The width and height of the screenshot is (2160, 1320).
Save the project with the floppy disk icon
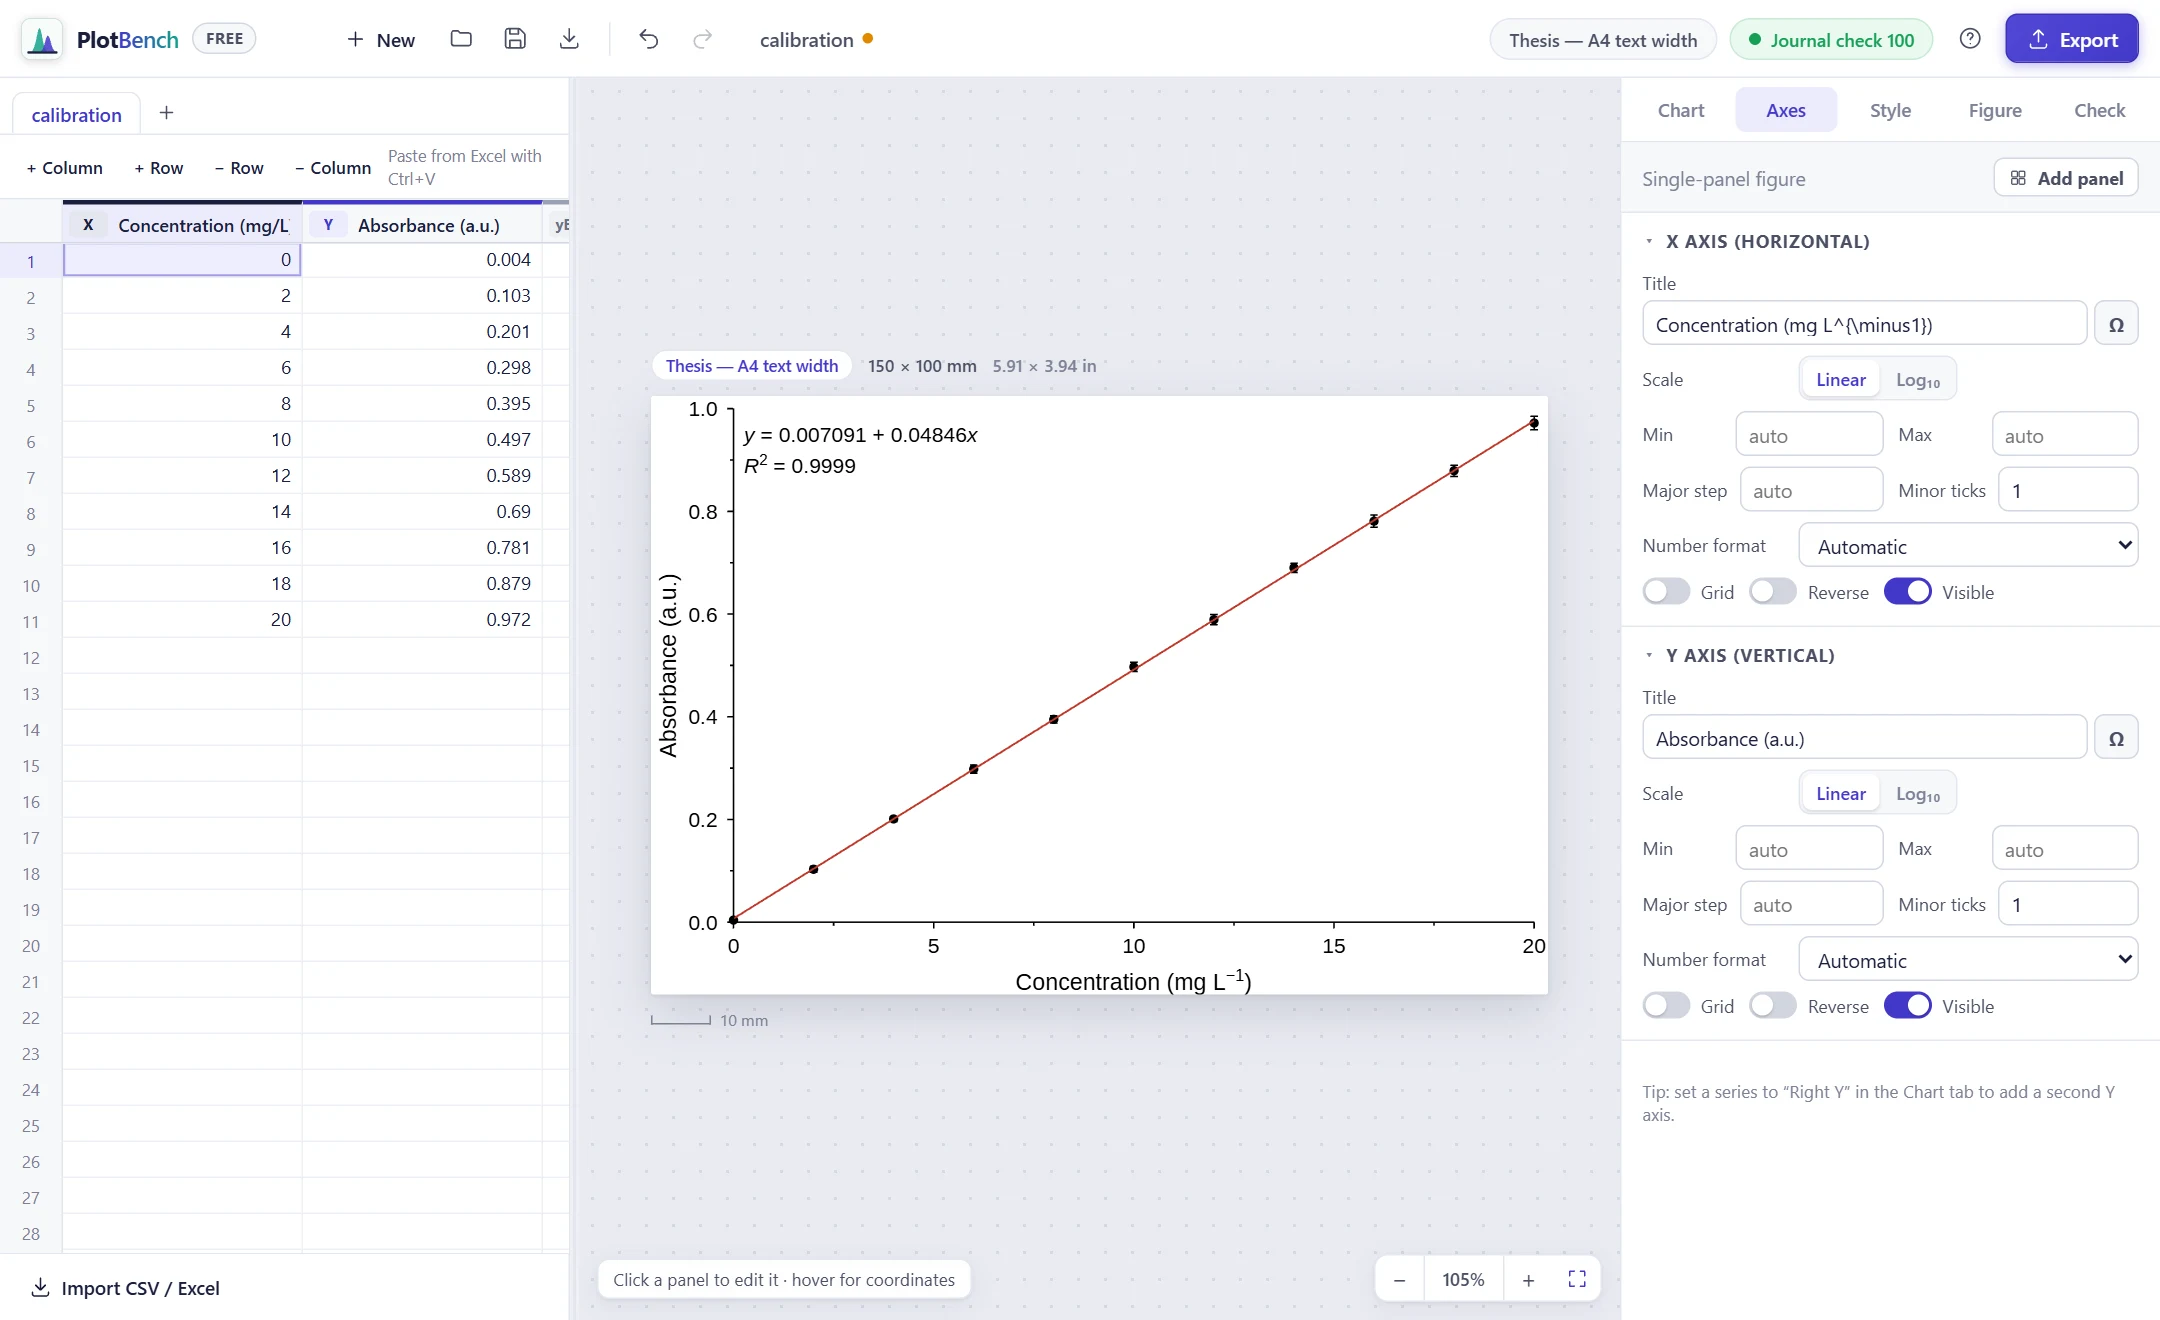pos(515,39)
